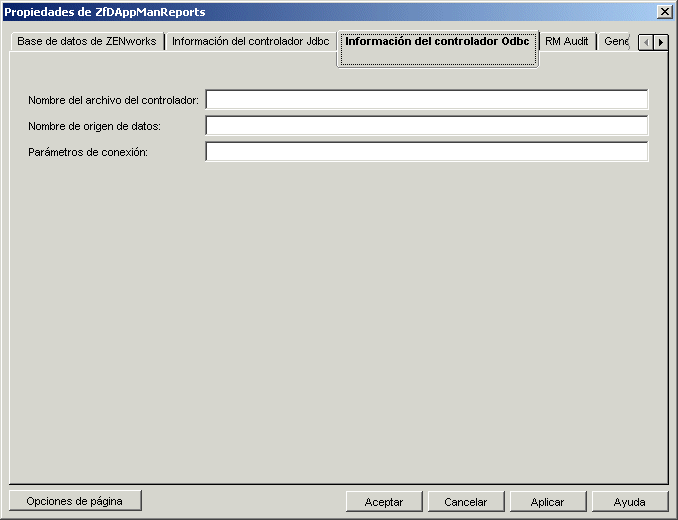Screen dimensions: 678x520
Task: Open the Opciones de página button
Action: (75, 501)
